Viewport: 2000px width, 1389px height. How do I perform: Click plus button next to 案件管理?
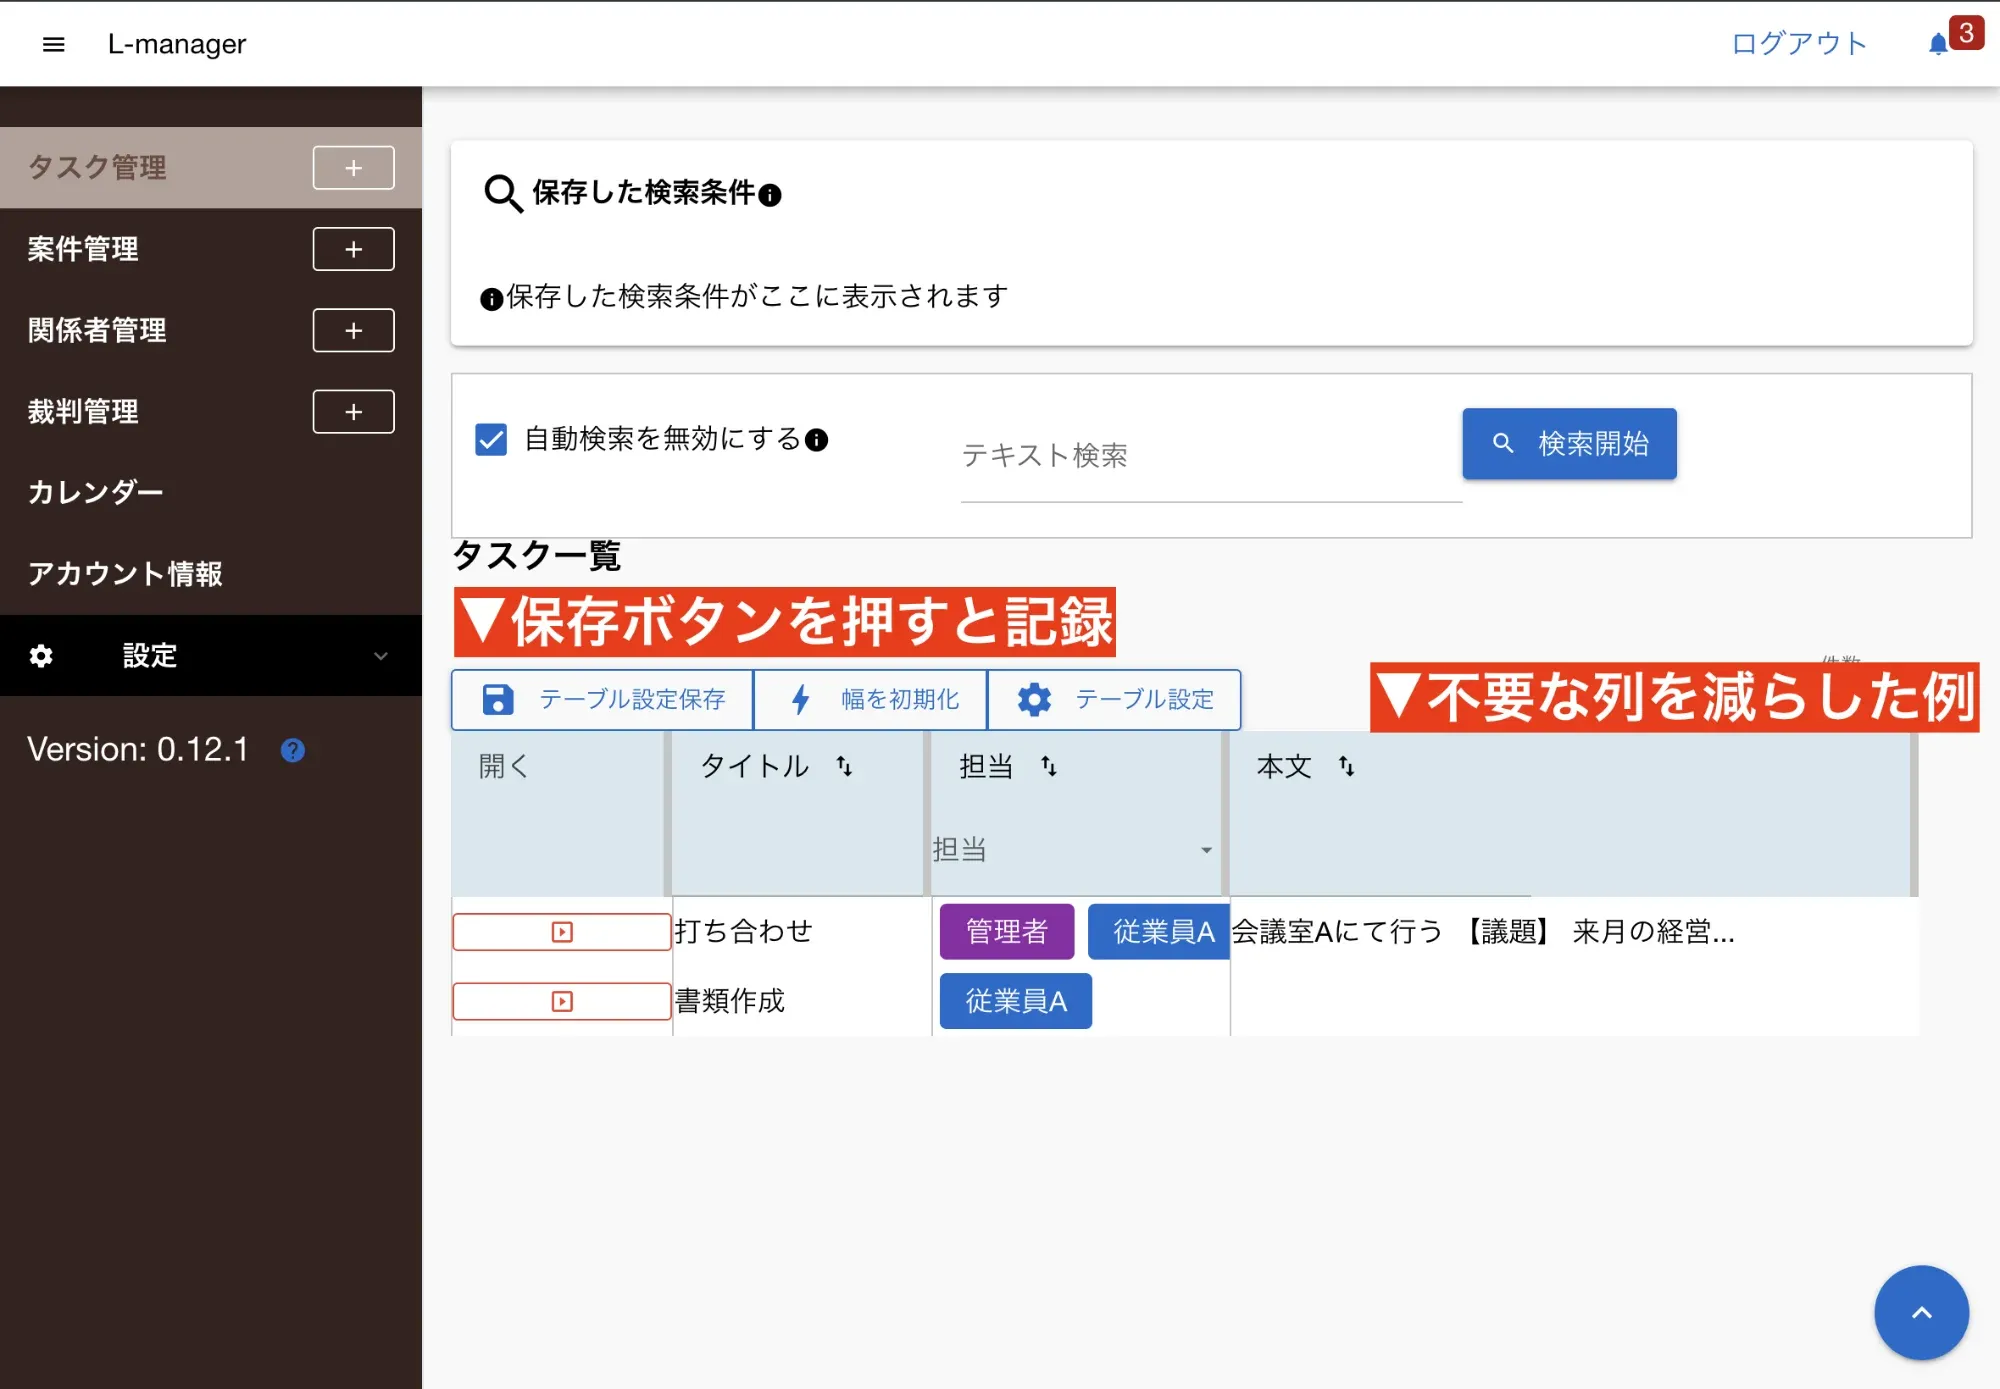tap(353, 249)
